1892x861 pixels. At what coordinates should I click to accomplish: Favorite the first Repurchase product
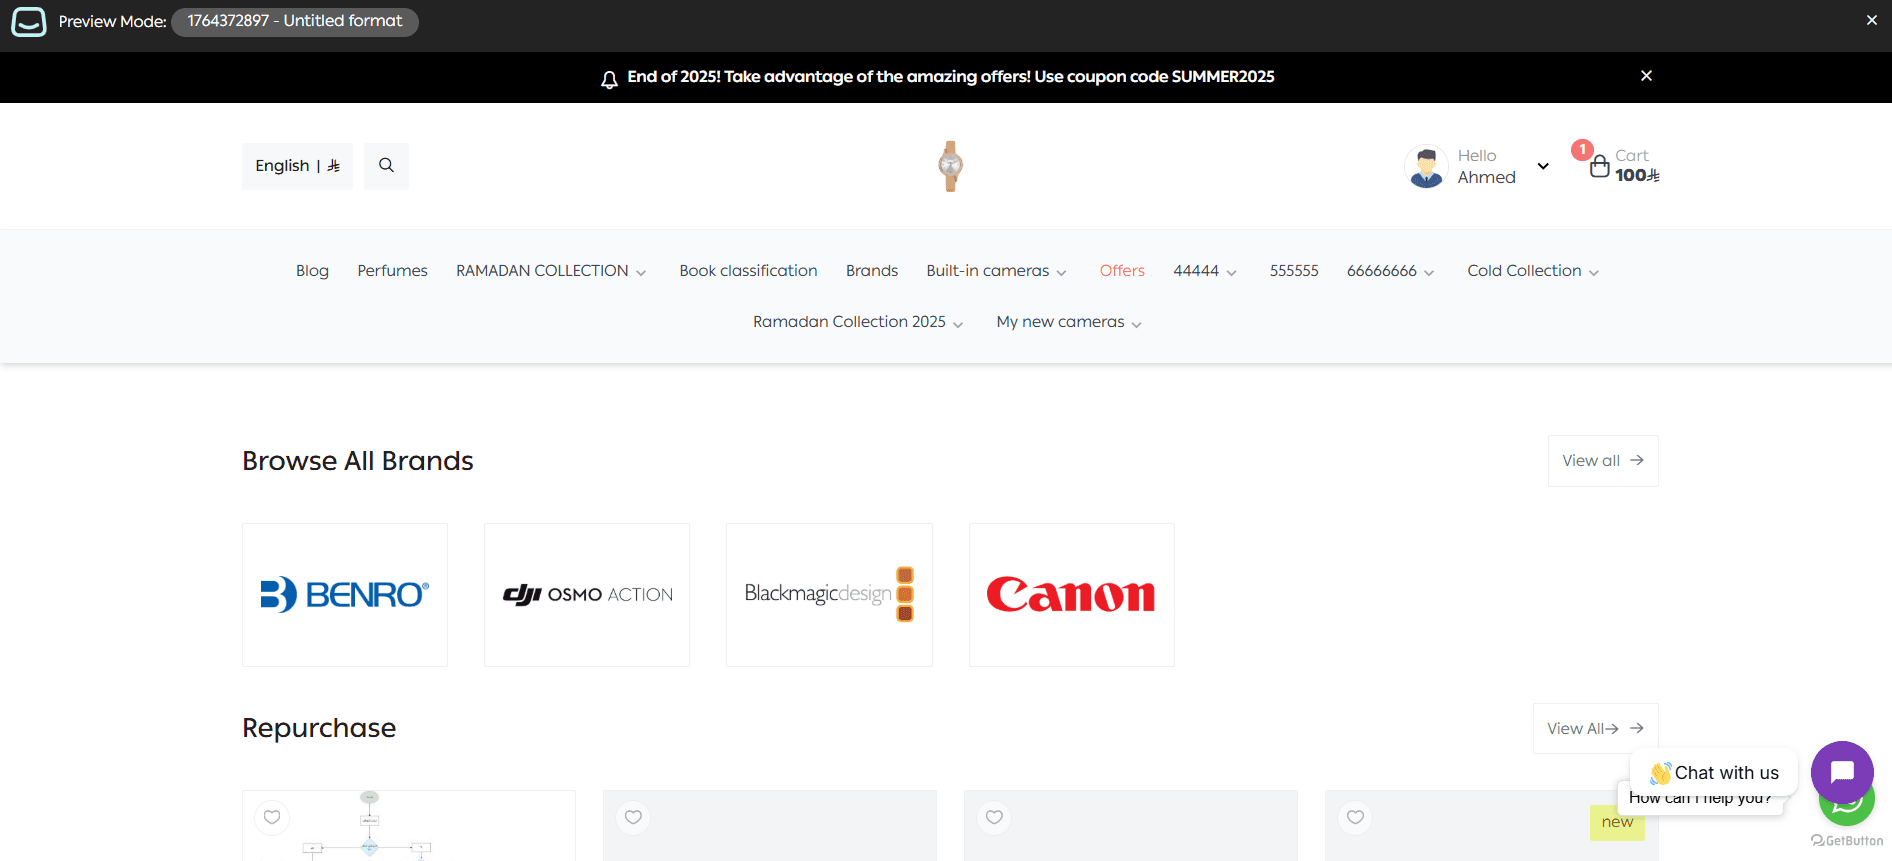point(272,817)
